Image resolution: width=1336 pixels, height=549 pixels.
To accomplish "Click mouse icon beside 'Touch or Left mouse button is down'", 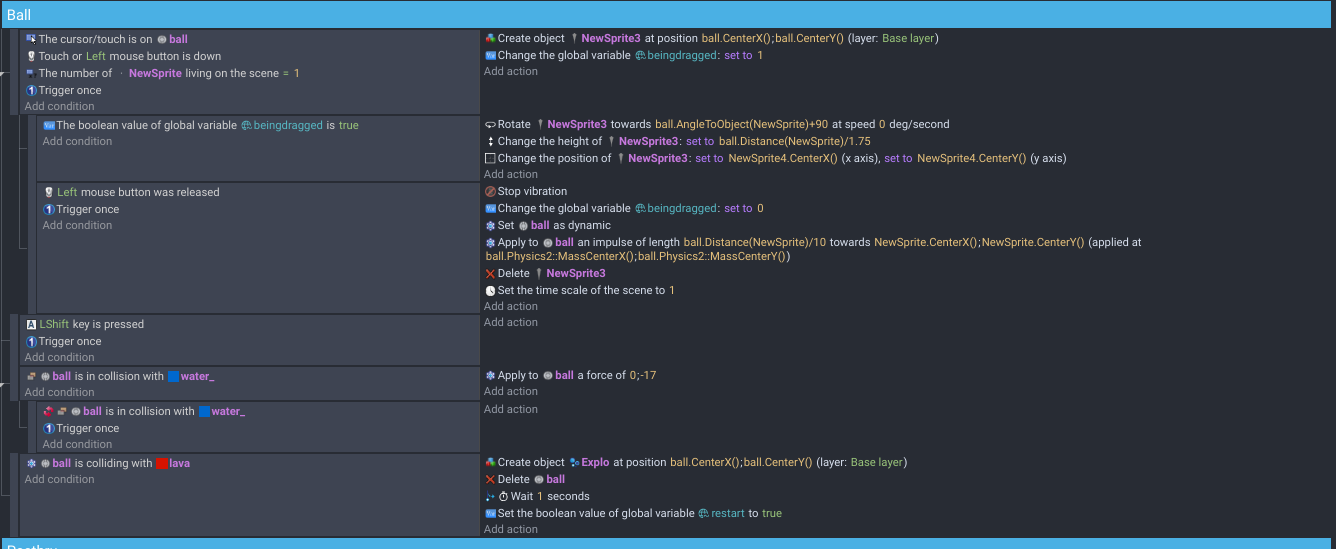I will [x=31, y=56].
